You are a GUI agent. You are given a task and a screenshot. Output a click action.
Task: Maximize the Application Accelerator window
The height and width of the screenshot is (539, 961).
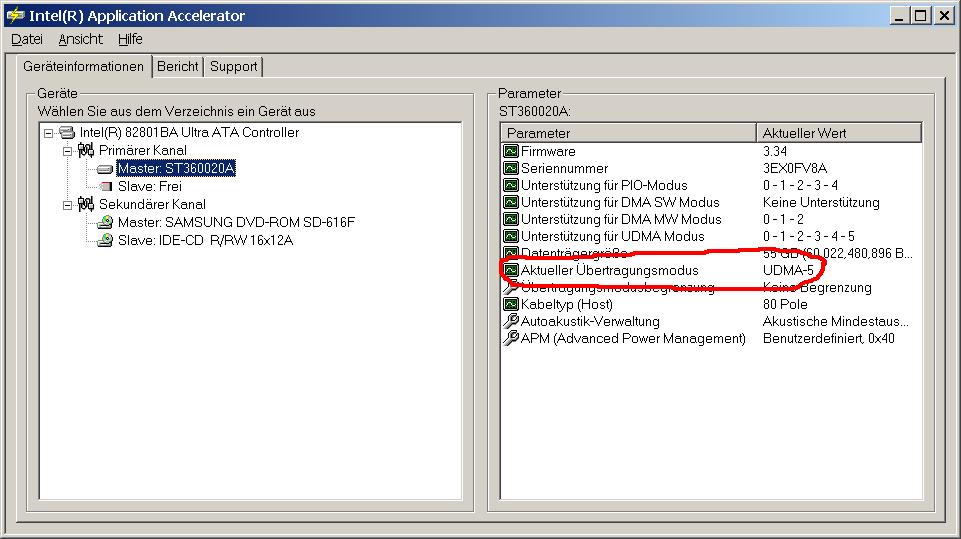point(921,16)
